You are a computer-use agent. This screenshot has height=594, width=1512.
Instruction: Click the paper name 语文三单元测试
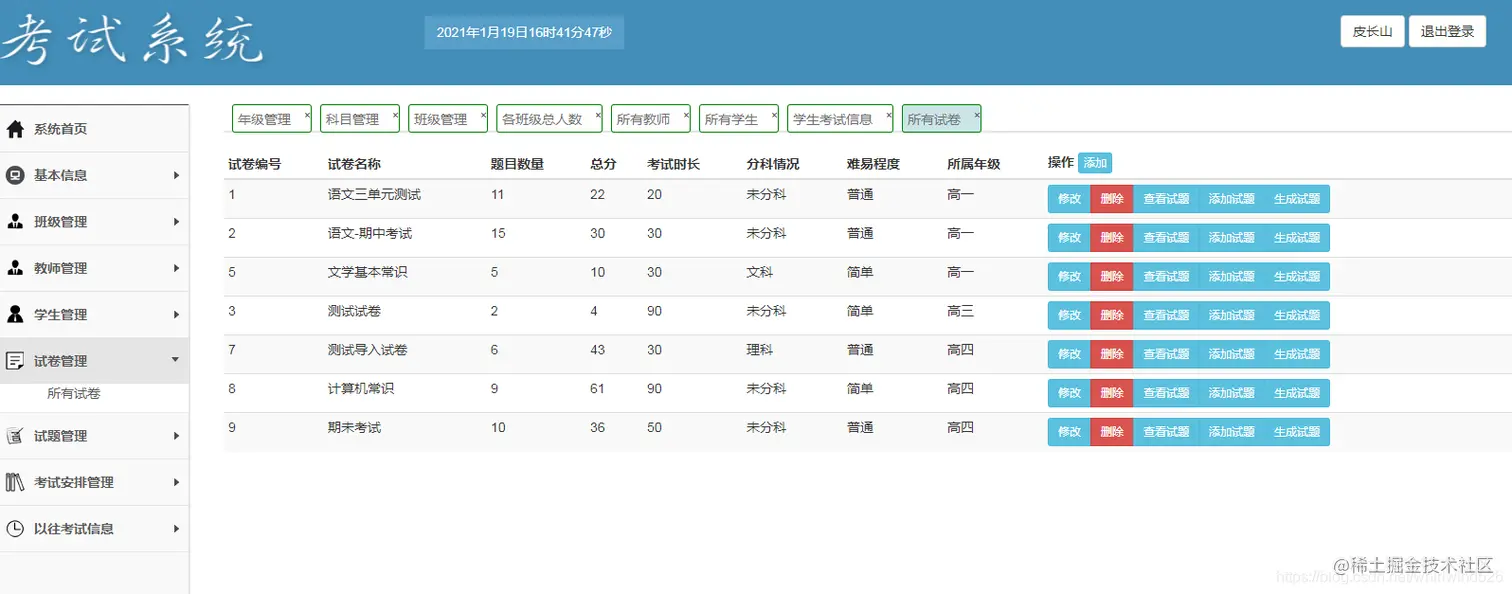[x=374, y=194]
